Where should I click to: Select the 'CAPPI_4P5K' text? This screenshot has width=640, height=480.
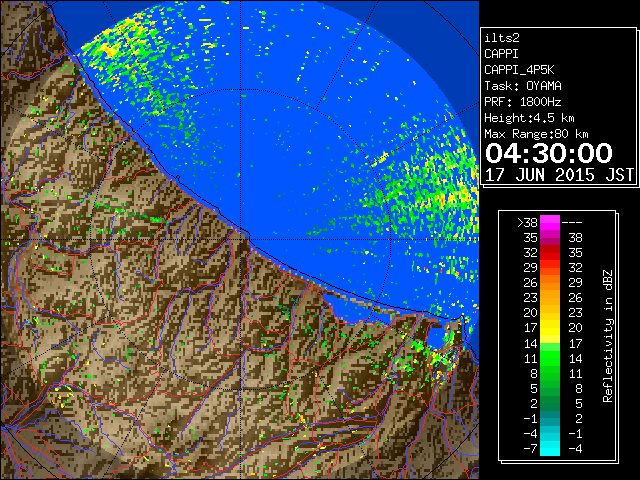click(x=519, y=70)
